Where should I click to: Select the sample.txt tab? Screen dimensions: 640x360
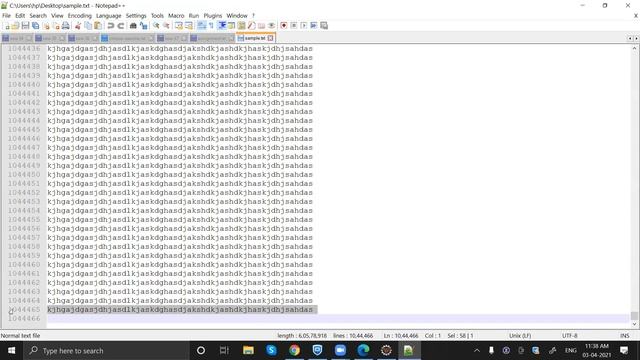pos(255,38)
